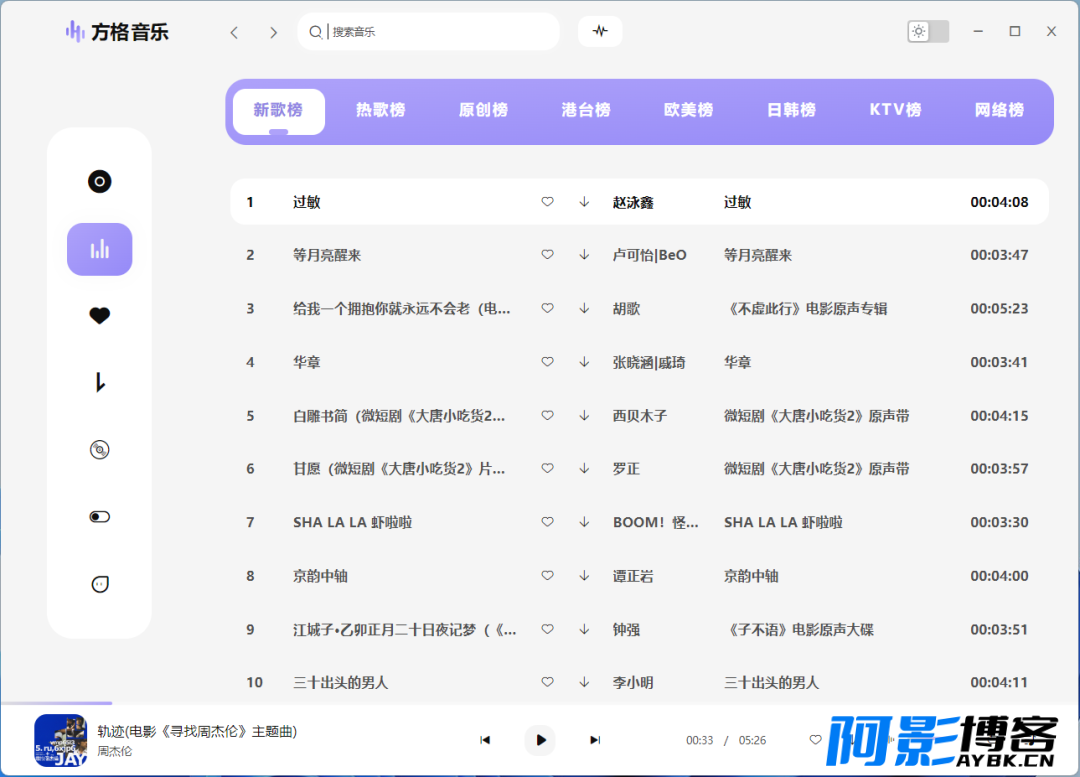This screenshot has height=777, width=1080.
Task: Open favorites via sidebar heart icon
Action: tap(99, 316)
